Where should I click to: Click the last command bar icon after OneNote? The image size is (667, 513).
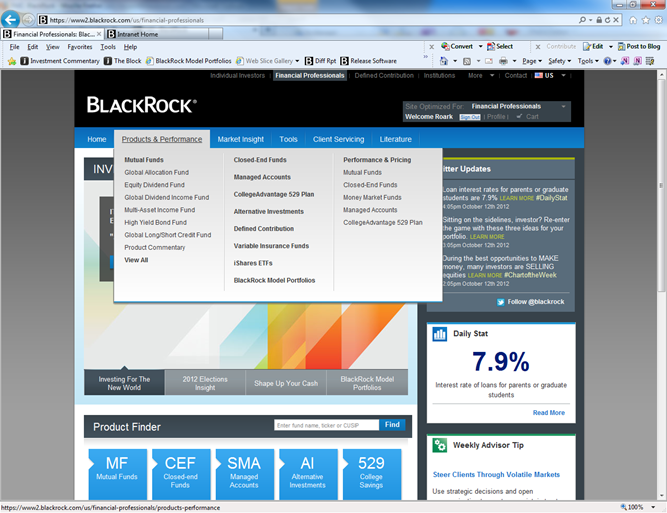point(650,61)
